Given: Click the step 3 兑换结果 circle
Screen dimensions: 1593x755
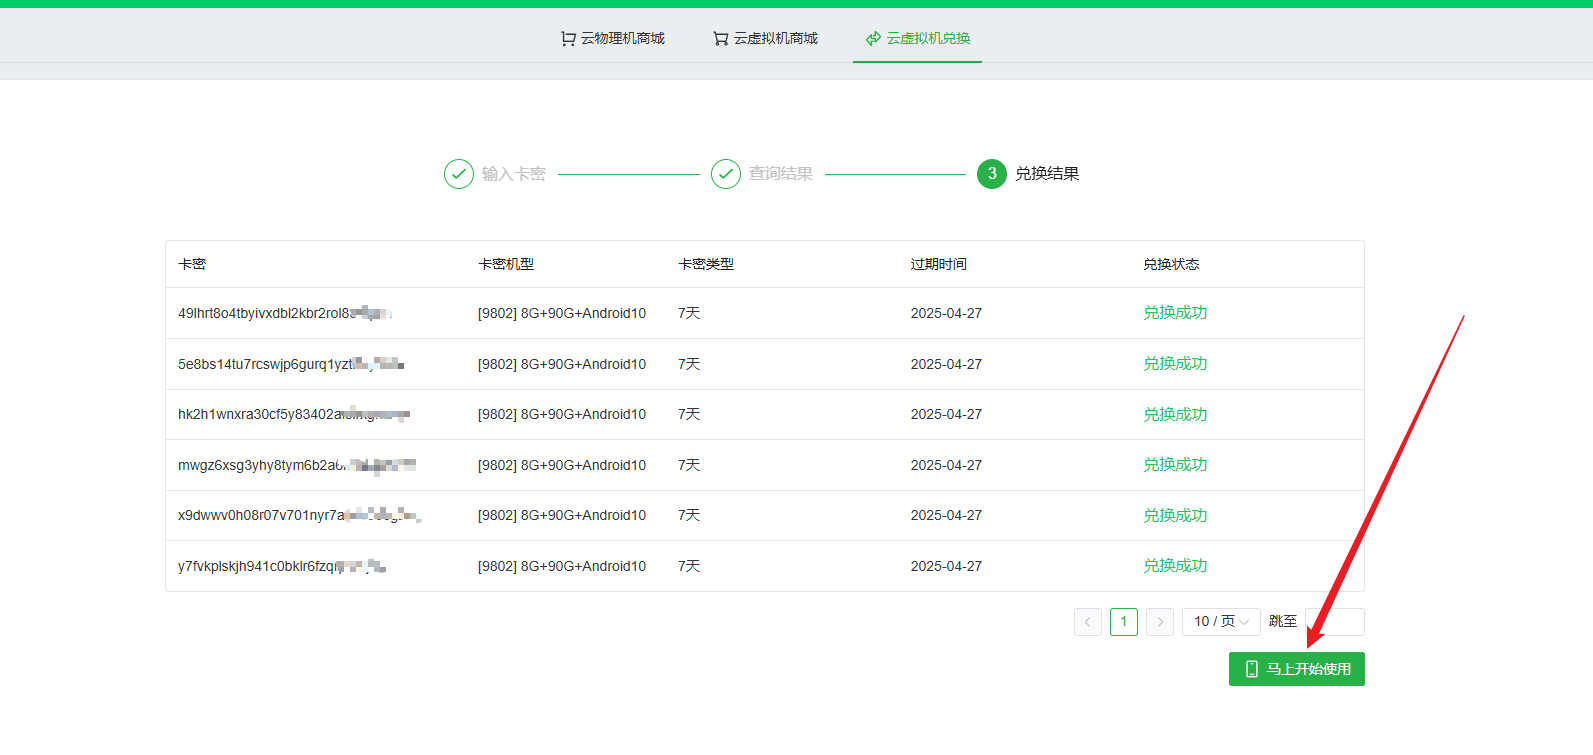Looking at the screenshot, I should point(992,174).
